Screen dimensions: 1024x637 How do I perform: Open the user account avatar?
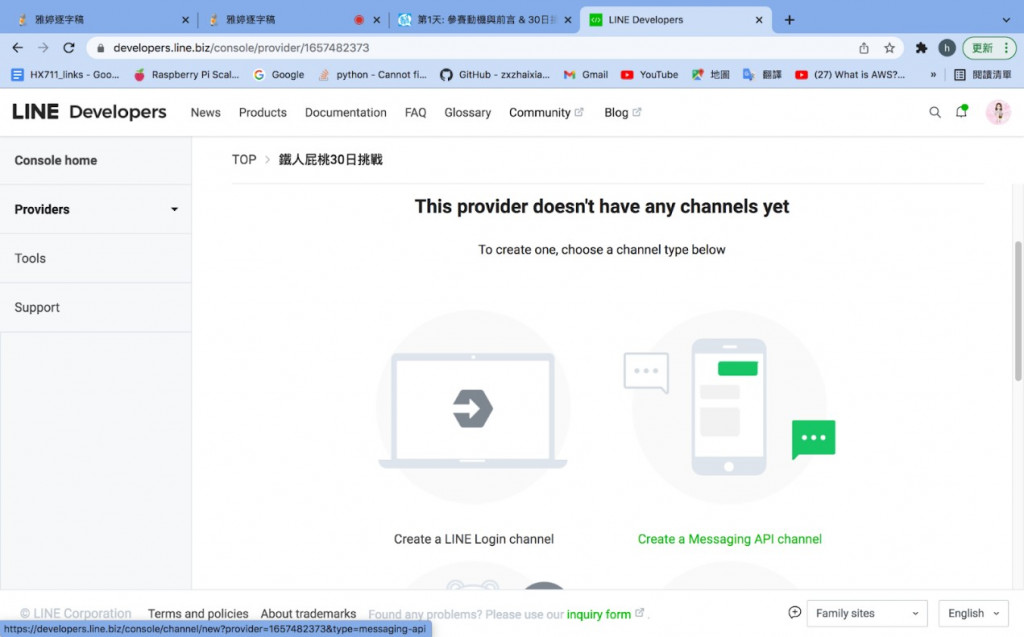point(998,112)
